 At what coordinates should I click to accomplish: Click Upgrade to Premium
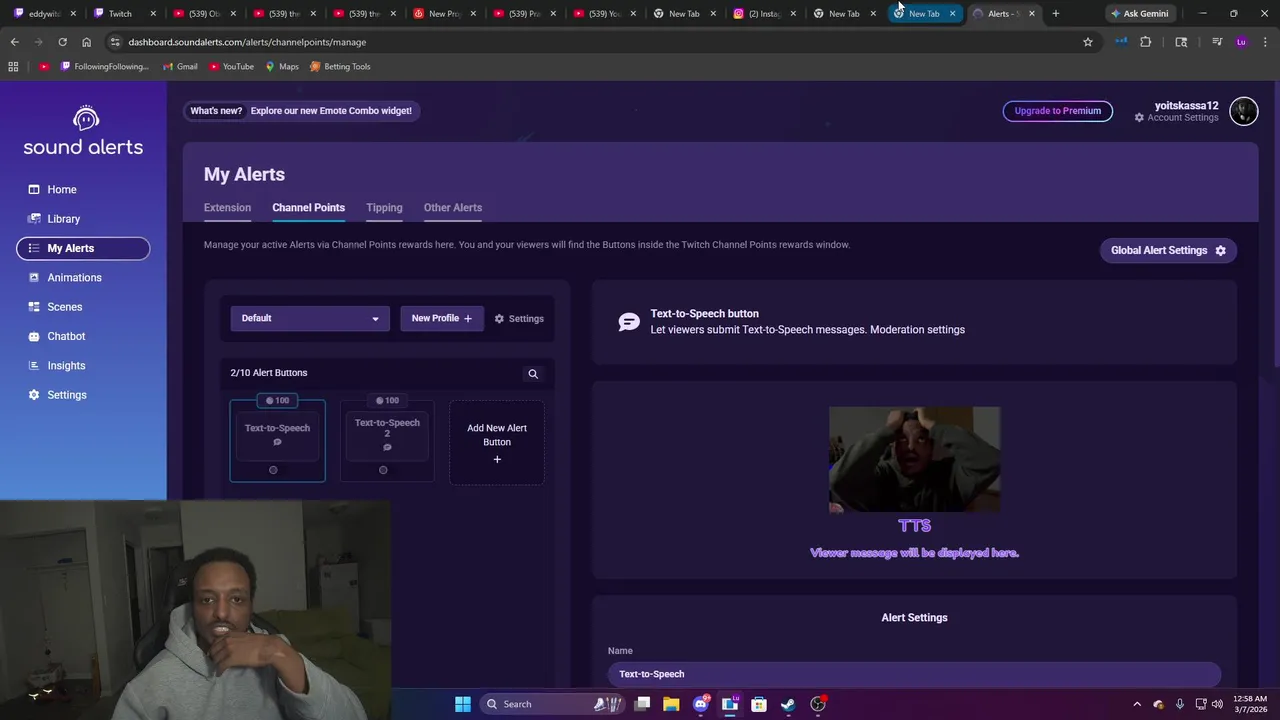tap(1057, 111)
